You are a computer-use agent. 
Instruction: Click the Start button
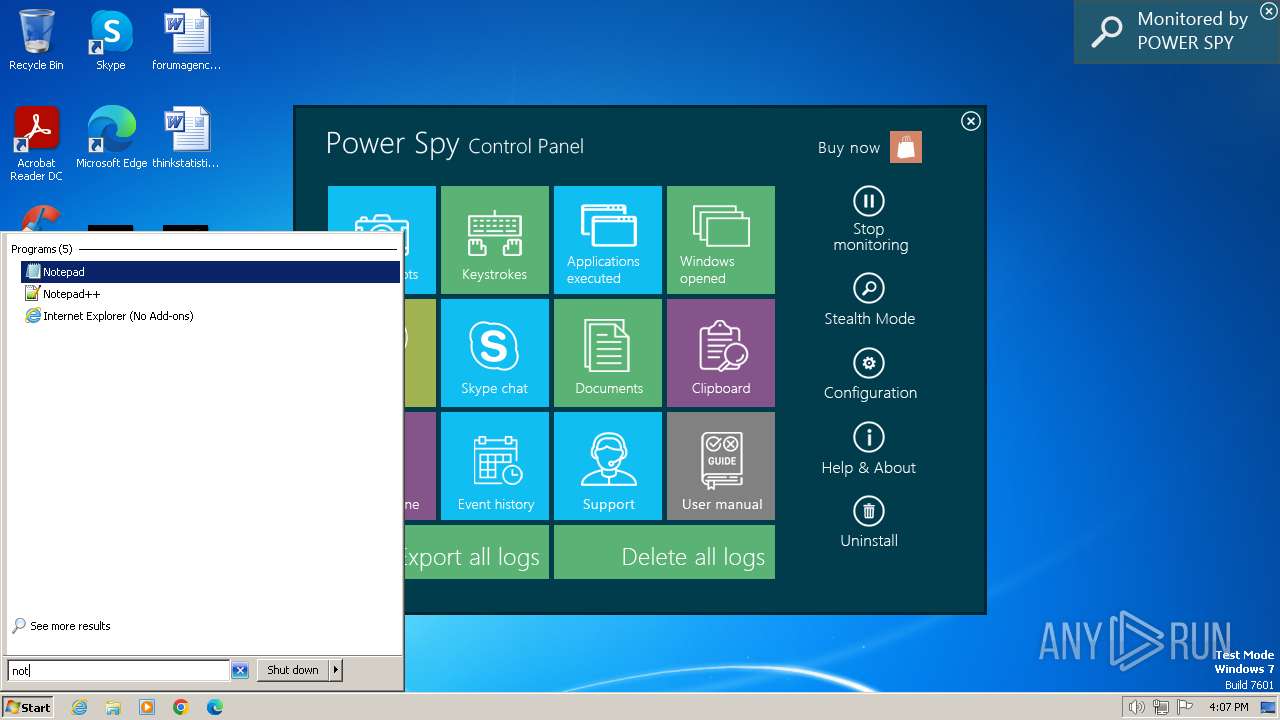pos(28,707)
